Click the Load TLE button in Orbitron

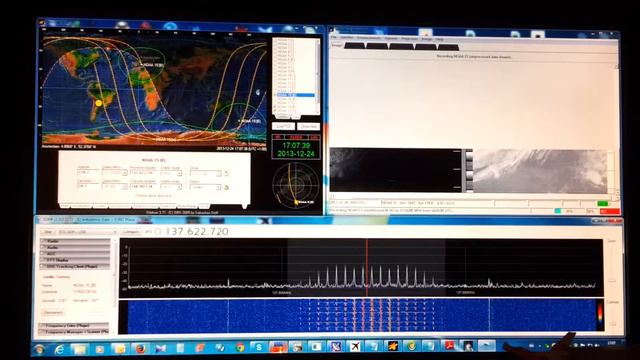coord(283,126)
